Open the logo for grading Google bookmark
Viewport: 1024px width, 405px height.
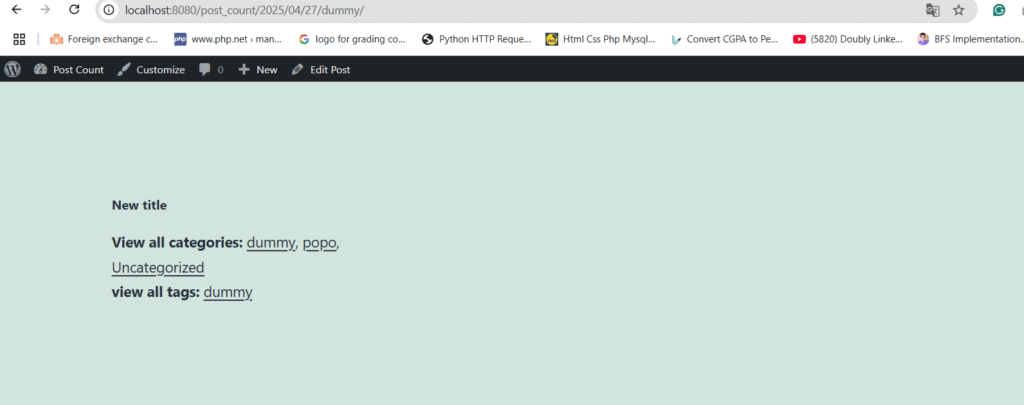[352, 39]
